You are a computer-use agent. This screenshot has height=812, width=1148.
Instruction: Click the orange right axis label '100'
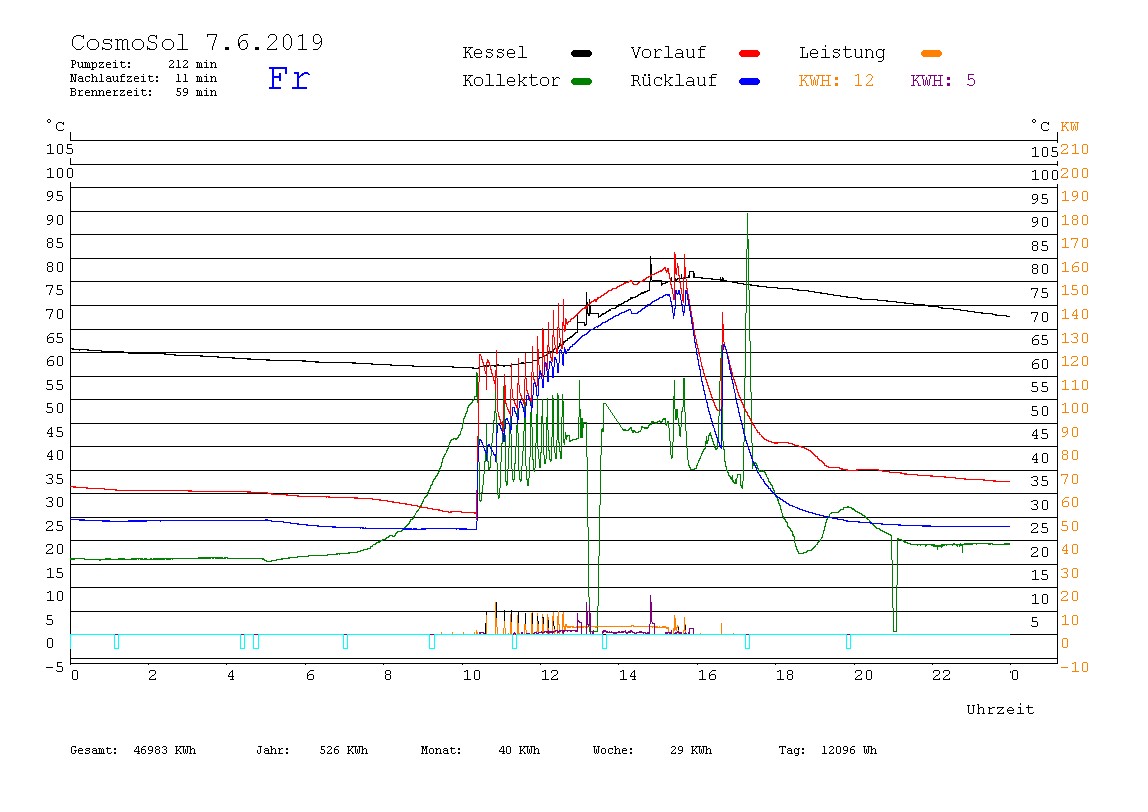pos(1075,409)
